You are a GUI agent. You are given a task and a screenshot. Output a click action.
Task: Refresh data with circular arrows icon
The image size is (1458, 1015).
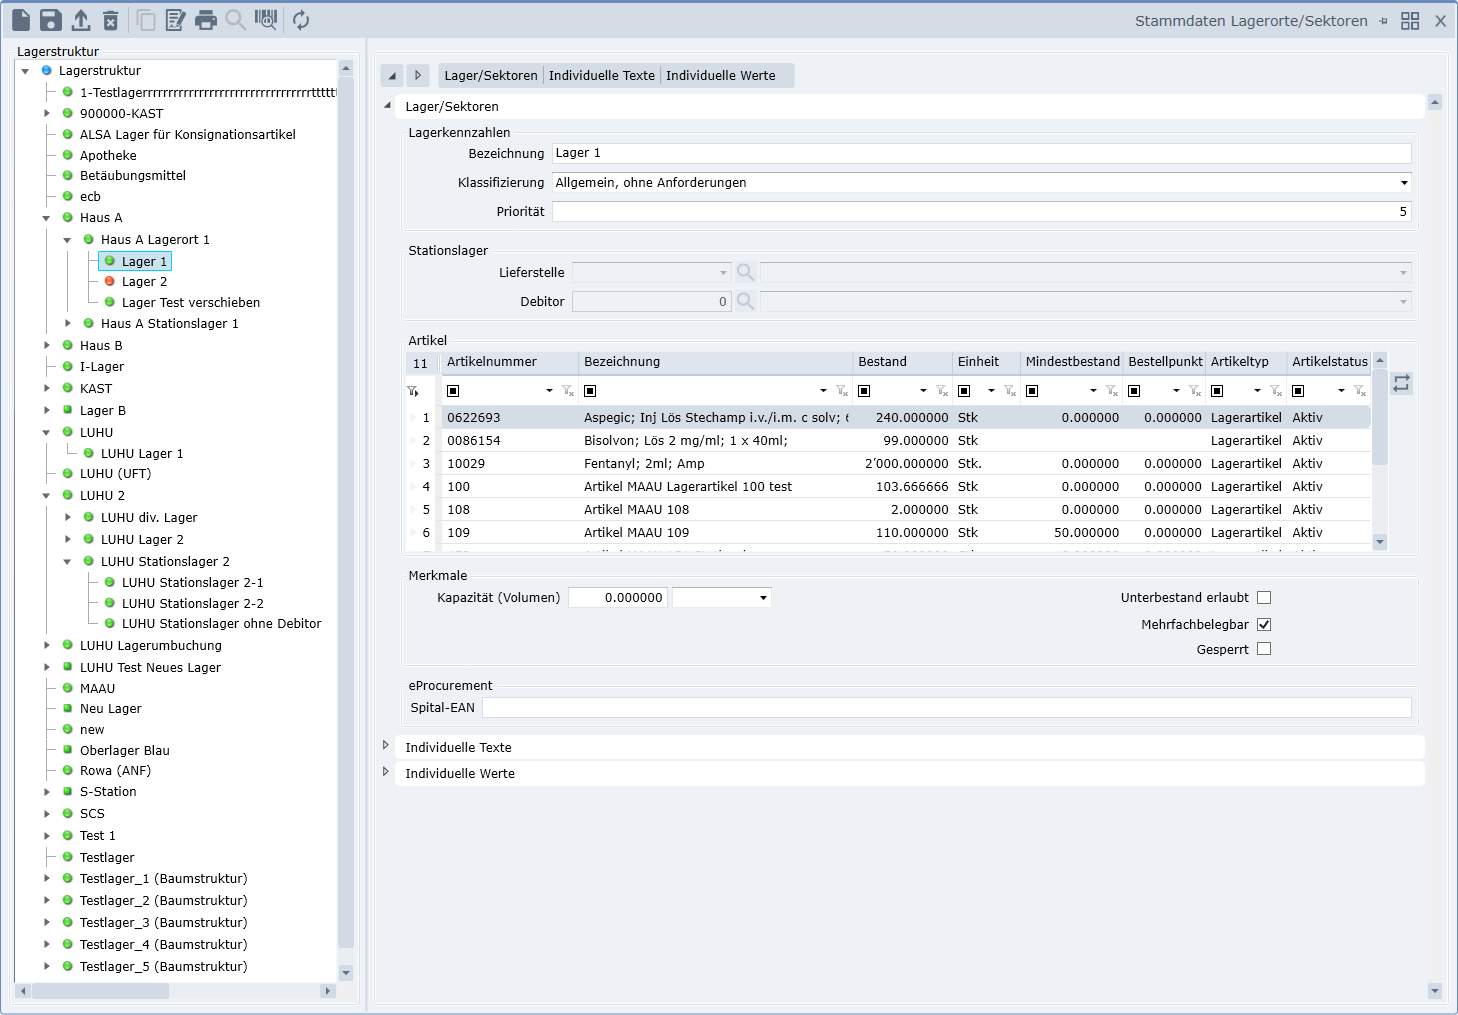pos(301,20)
